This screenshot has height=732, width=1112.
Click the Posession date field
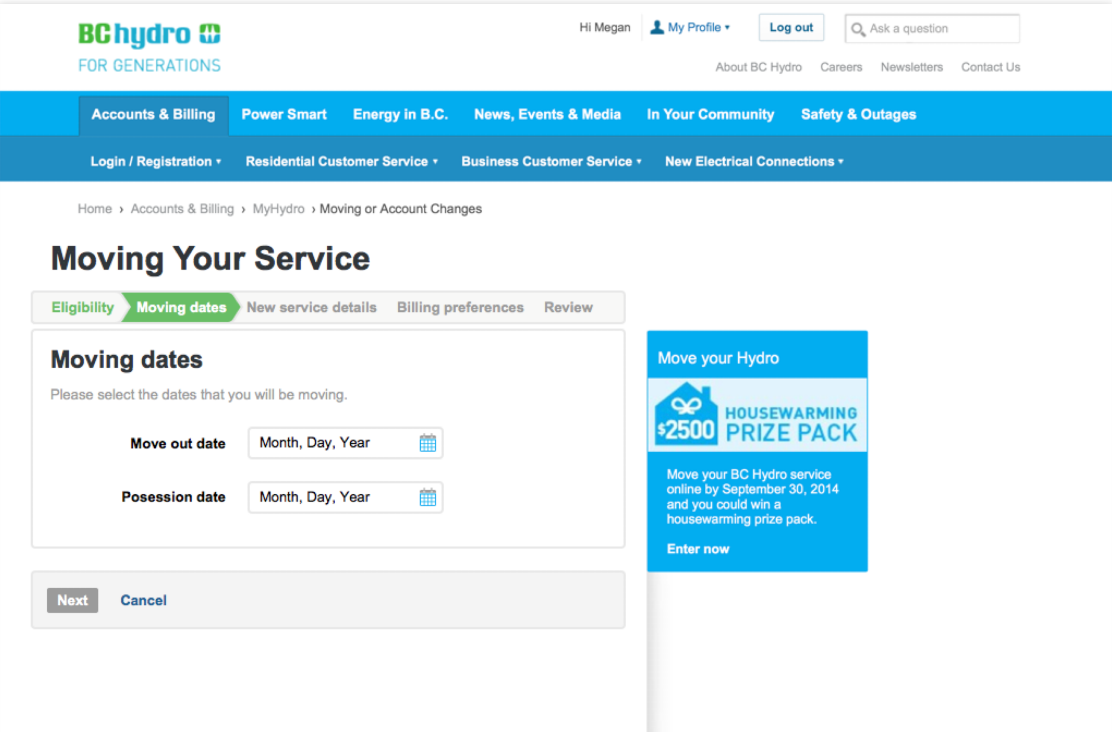(345, 497)
